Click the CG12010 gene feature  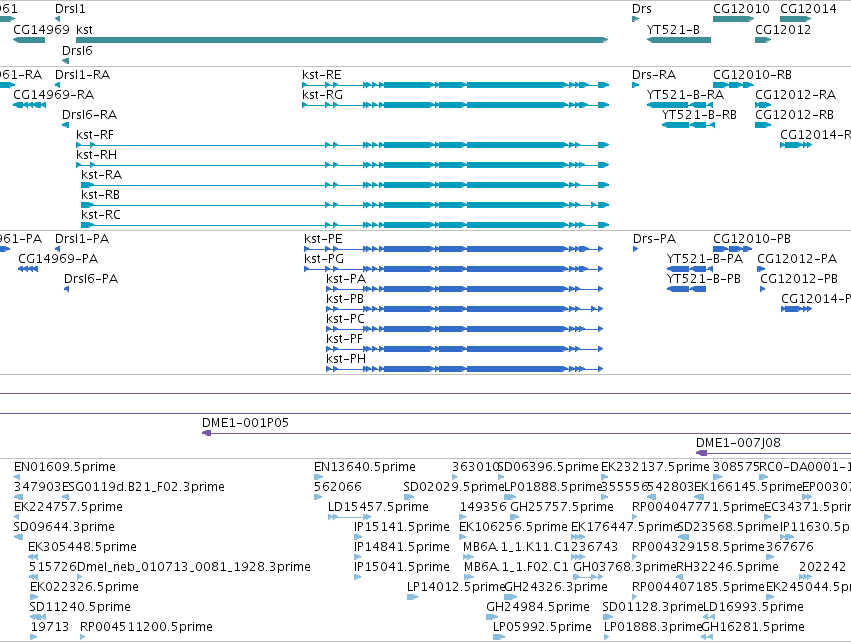733,19
